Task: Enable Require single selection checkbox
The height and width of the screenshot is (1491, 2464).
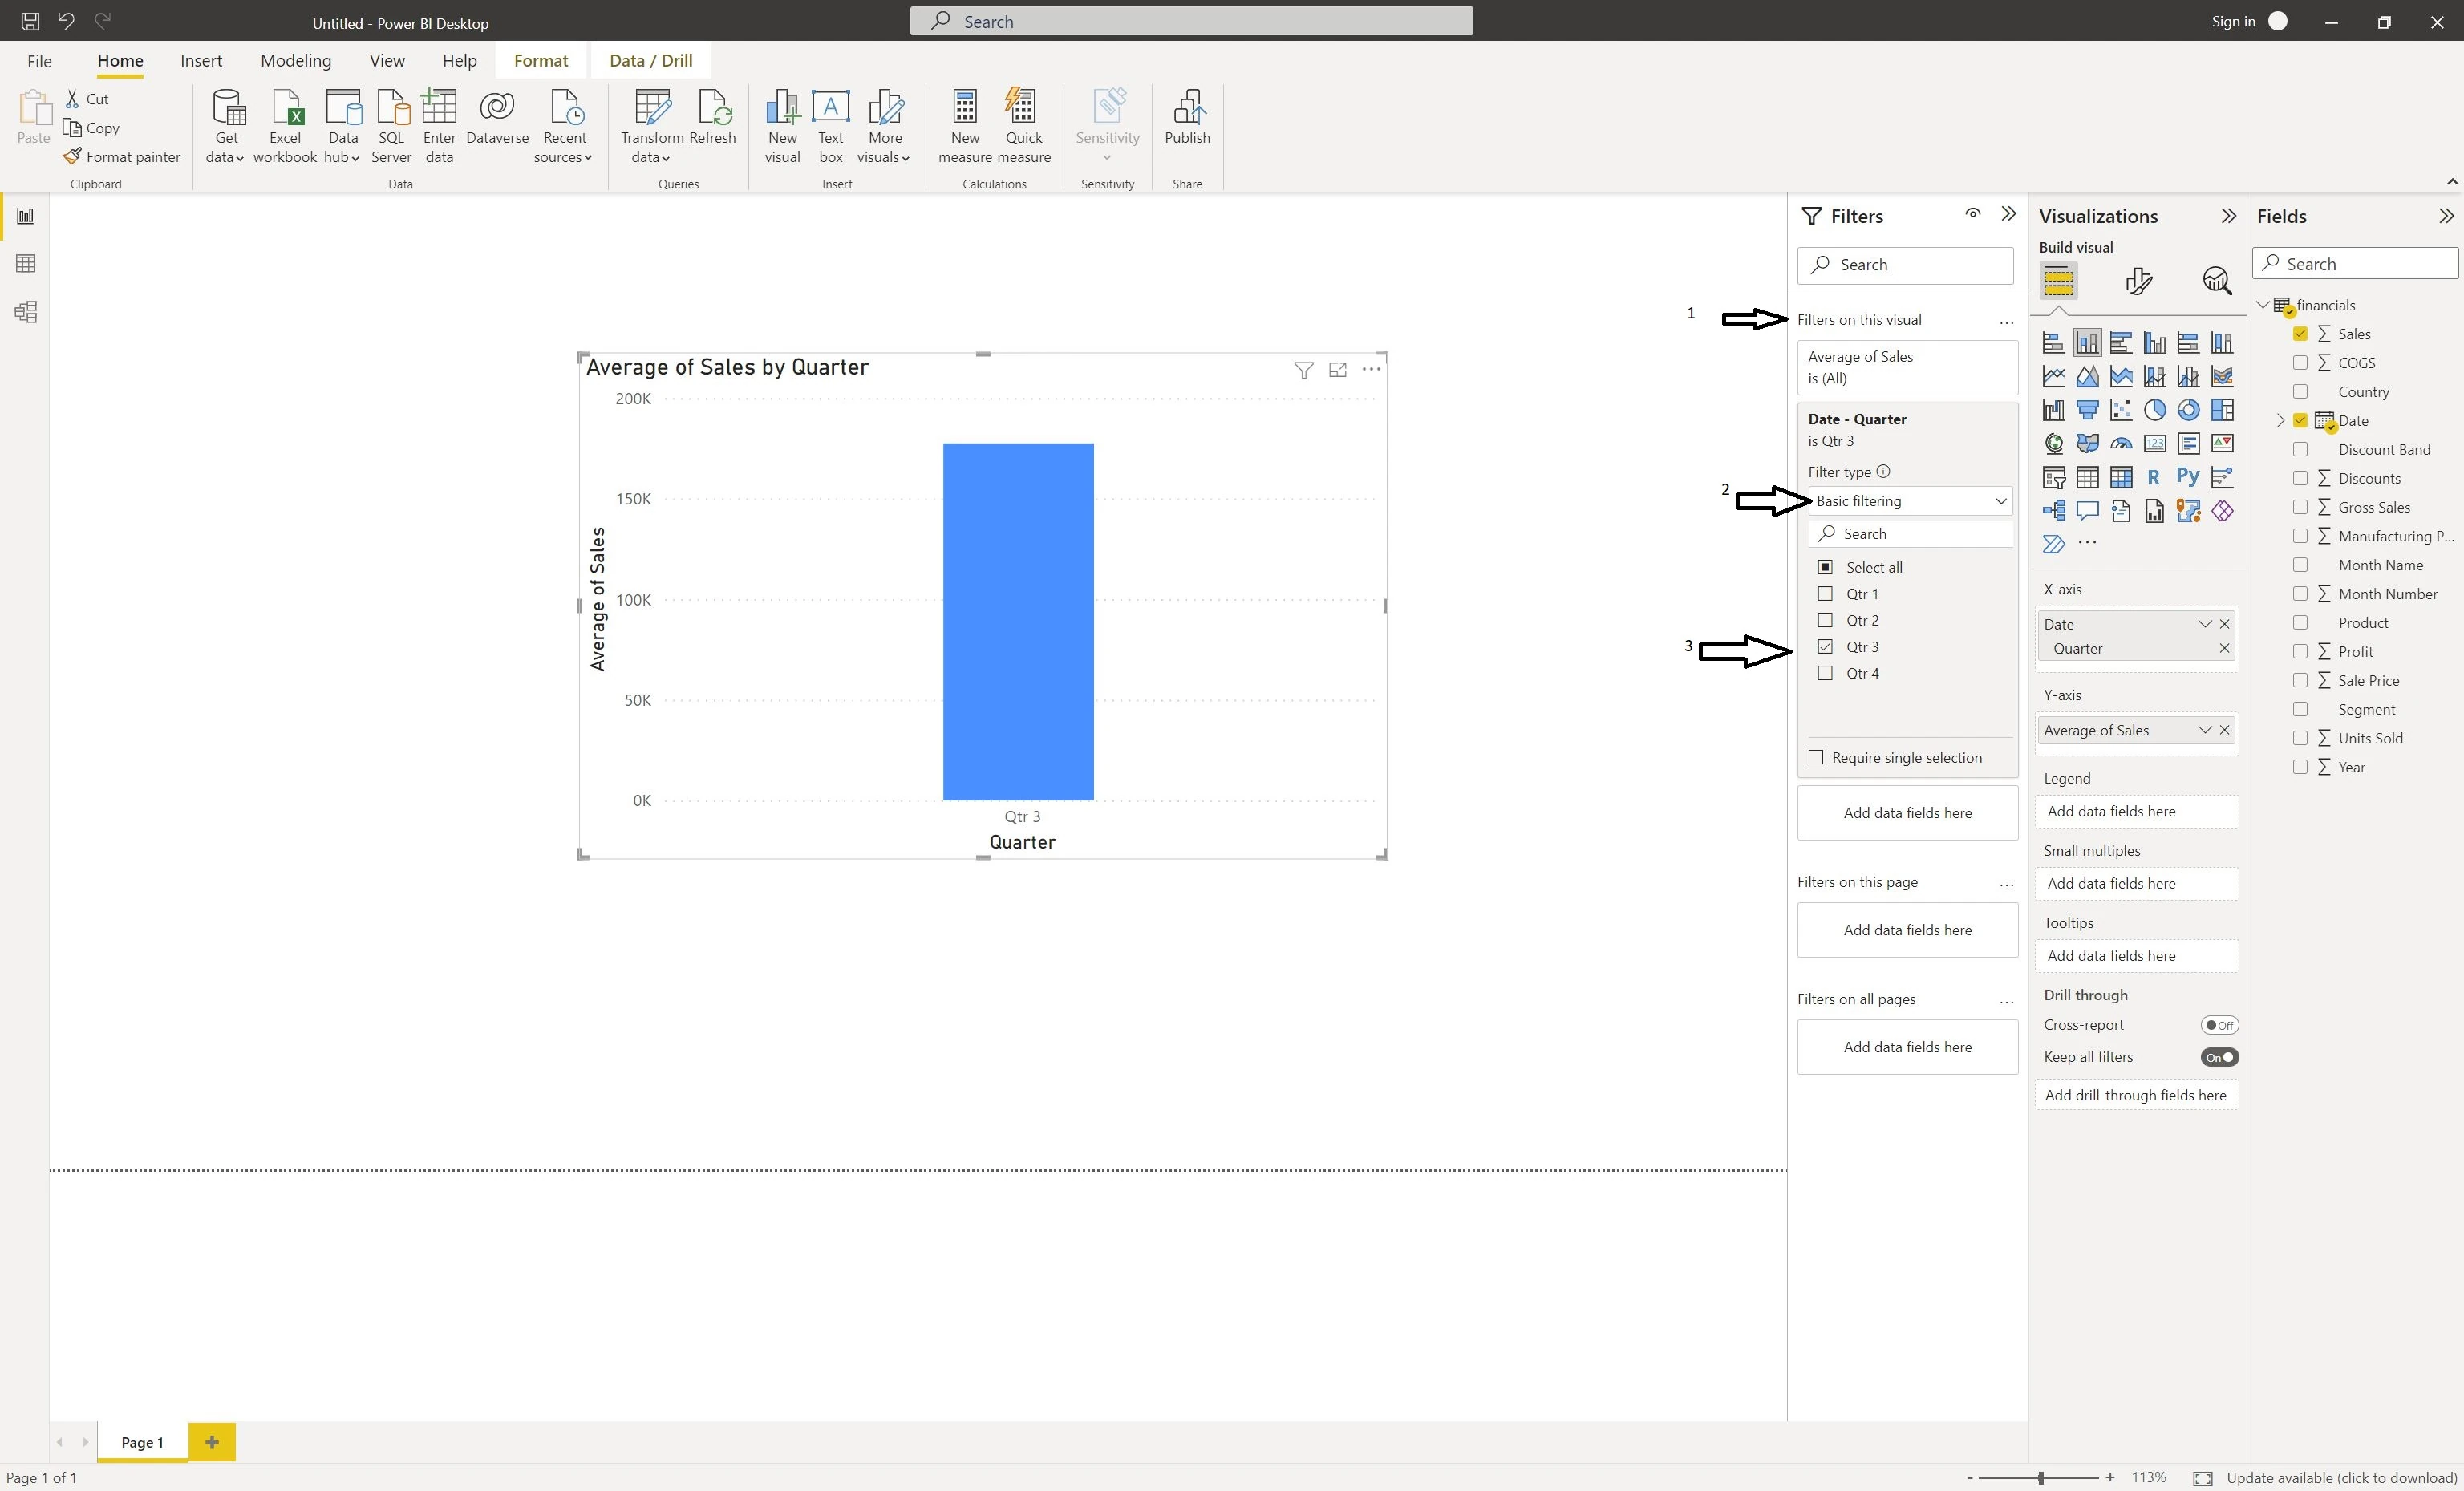Action: pyautogui.click(x=1816, y=758)
